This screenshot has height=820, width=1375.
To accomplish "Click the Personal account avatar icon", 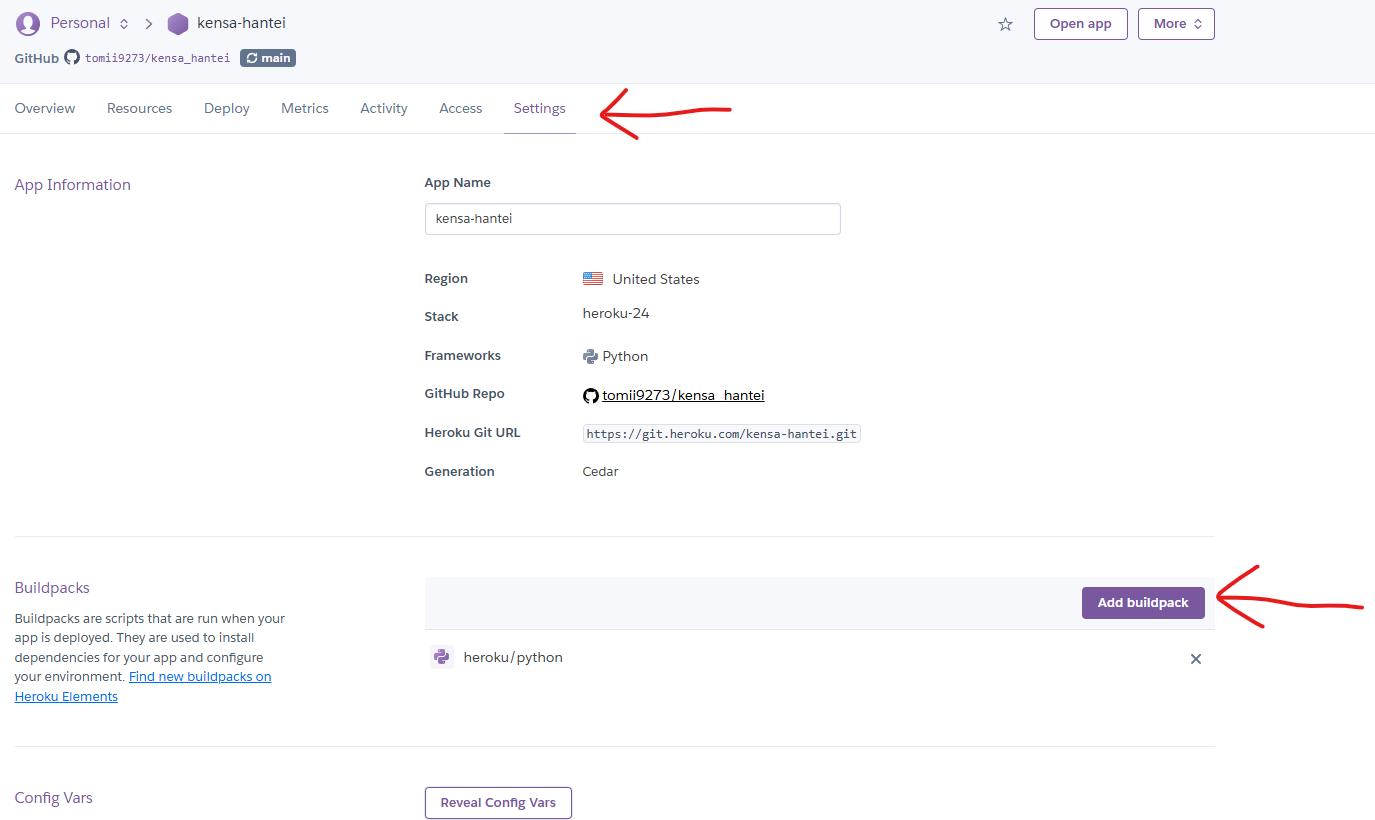I will coord(28,24).
